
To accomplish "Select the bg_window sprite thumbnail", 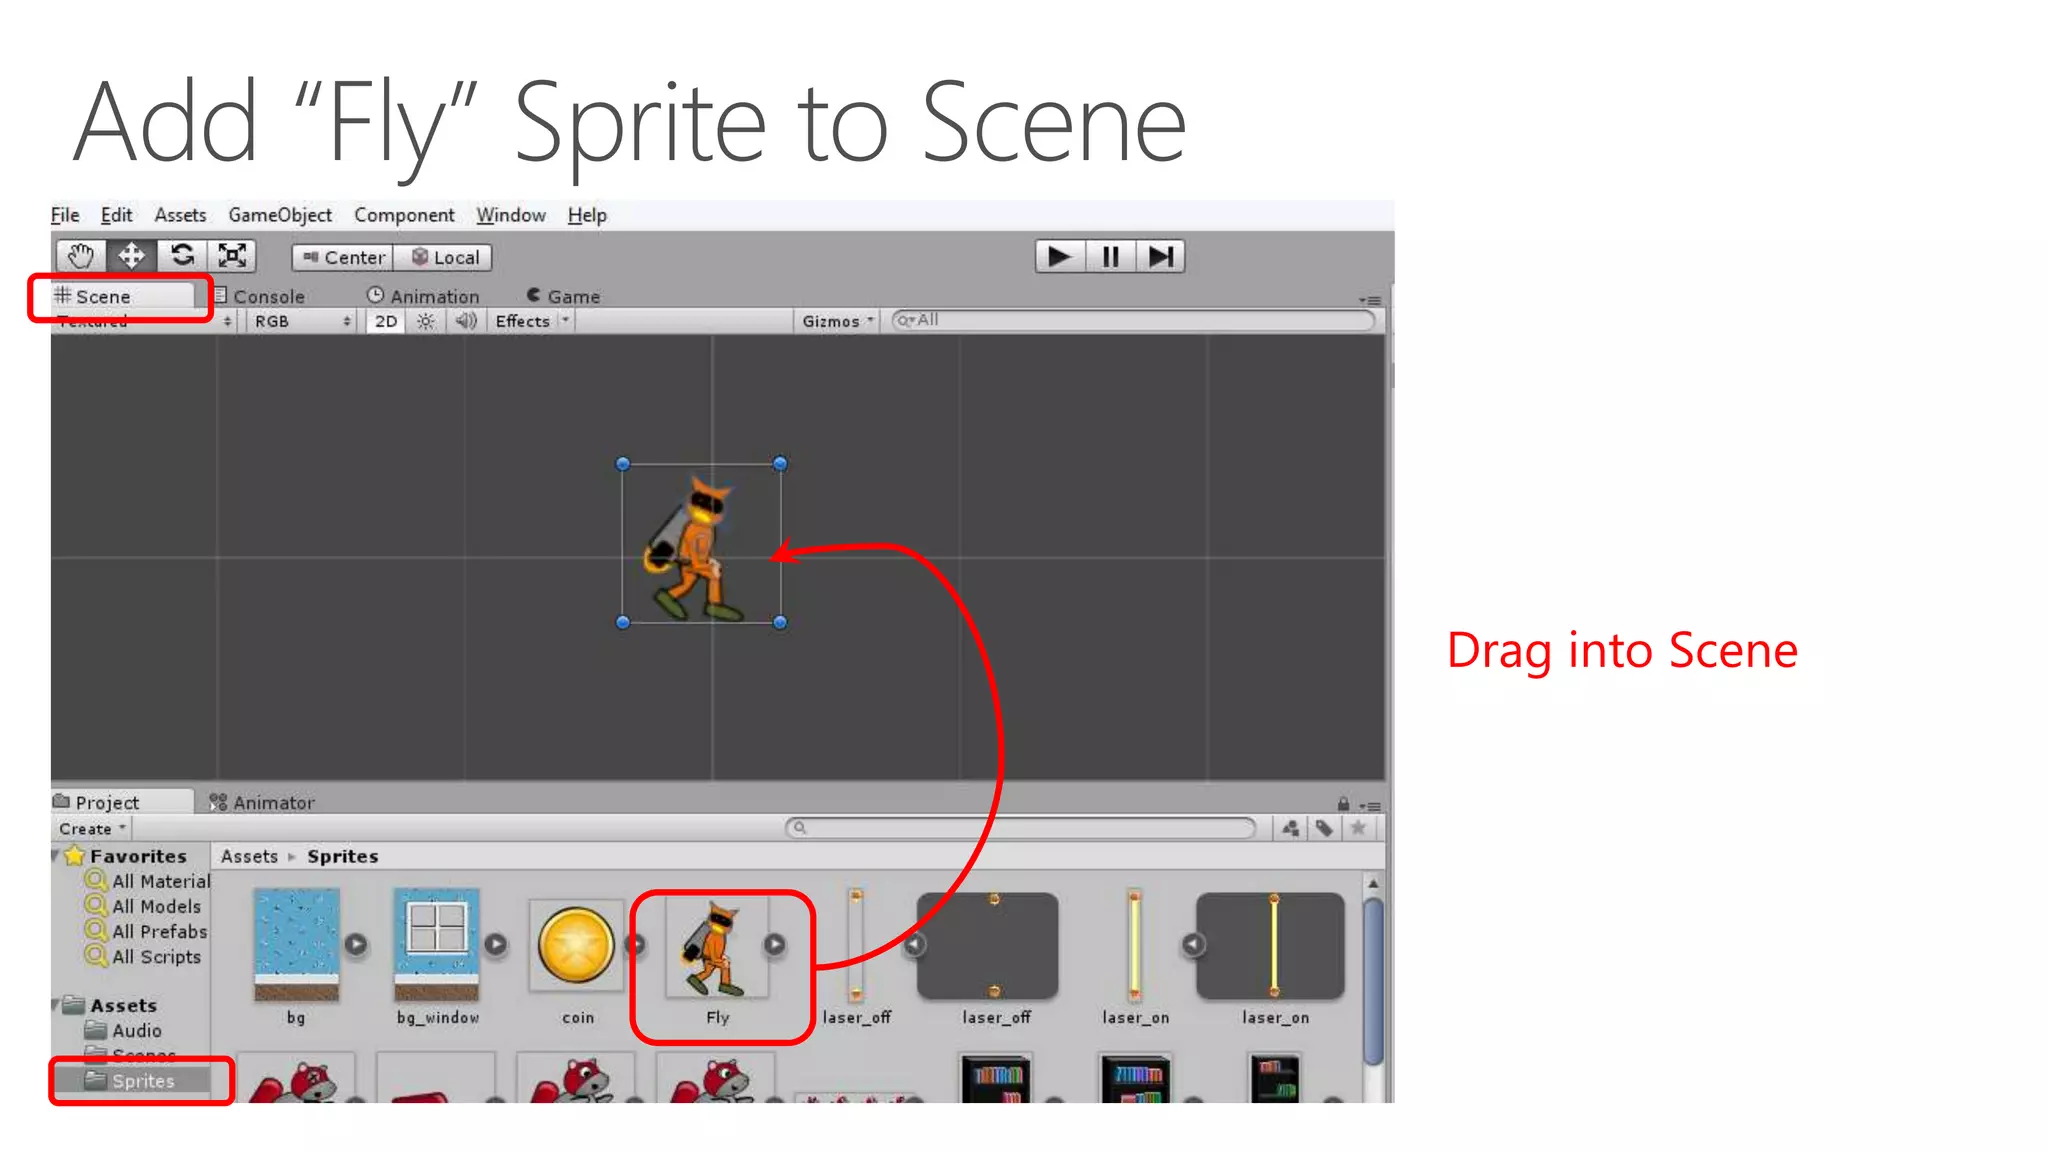I will click(436, 945).
